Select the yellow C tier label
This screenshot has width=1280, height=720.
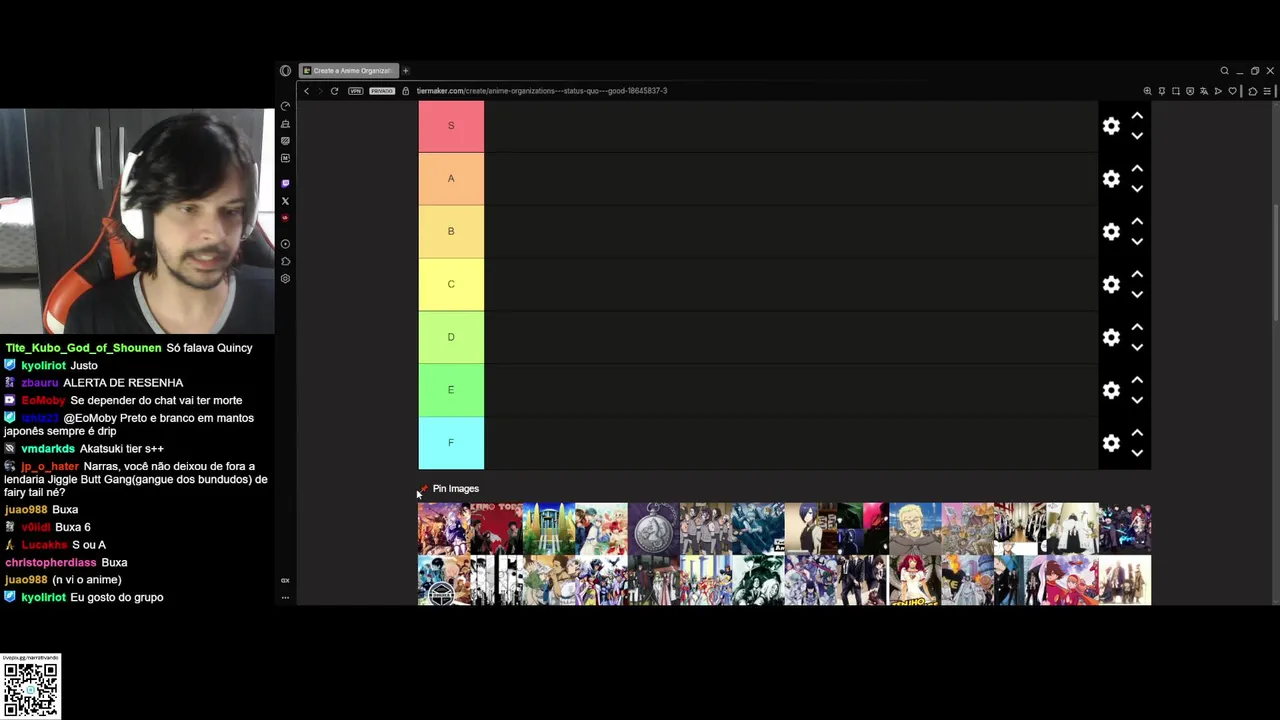[451, 285]
